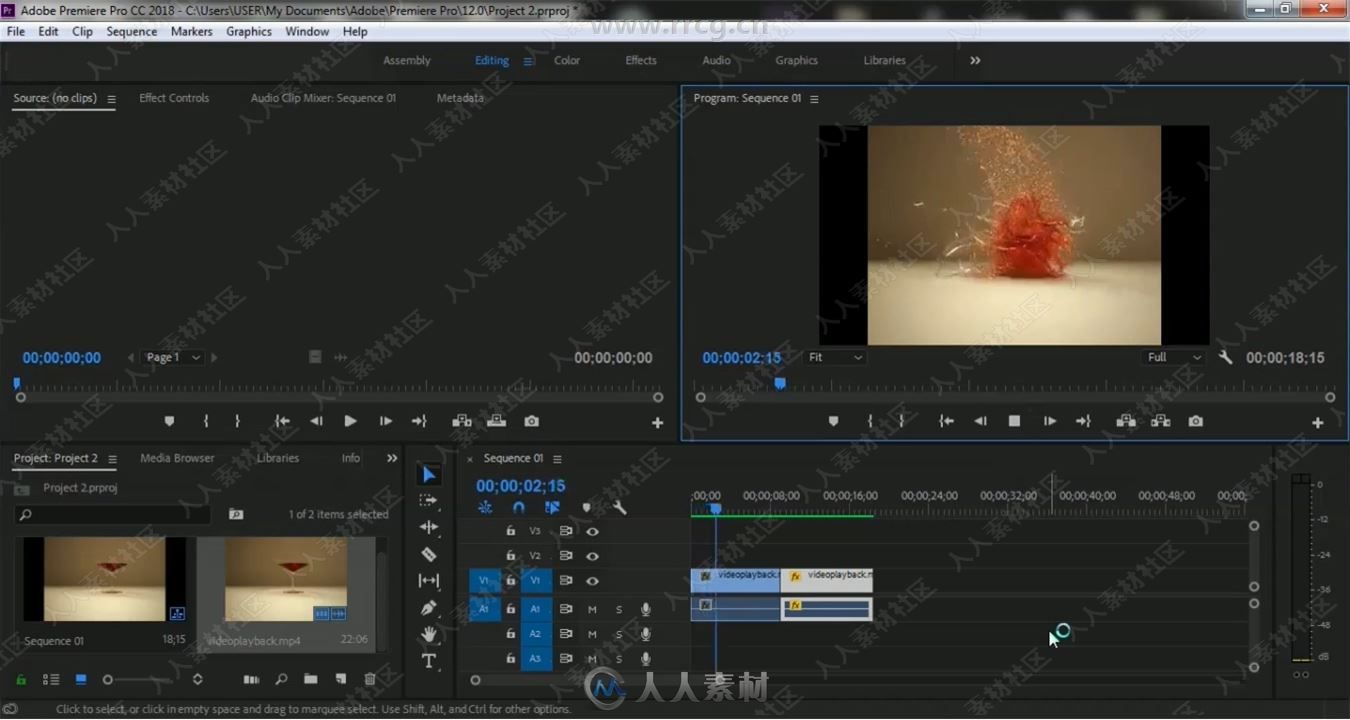Switch to Effect Controls tab
This screenshot has width=1350, height=720.
(174, 98)
